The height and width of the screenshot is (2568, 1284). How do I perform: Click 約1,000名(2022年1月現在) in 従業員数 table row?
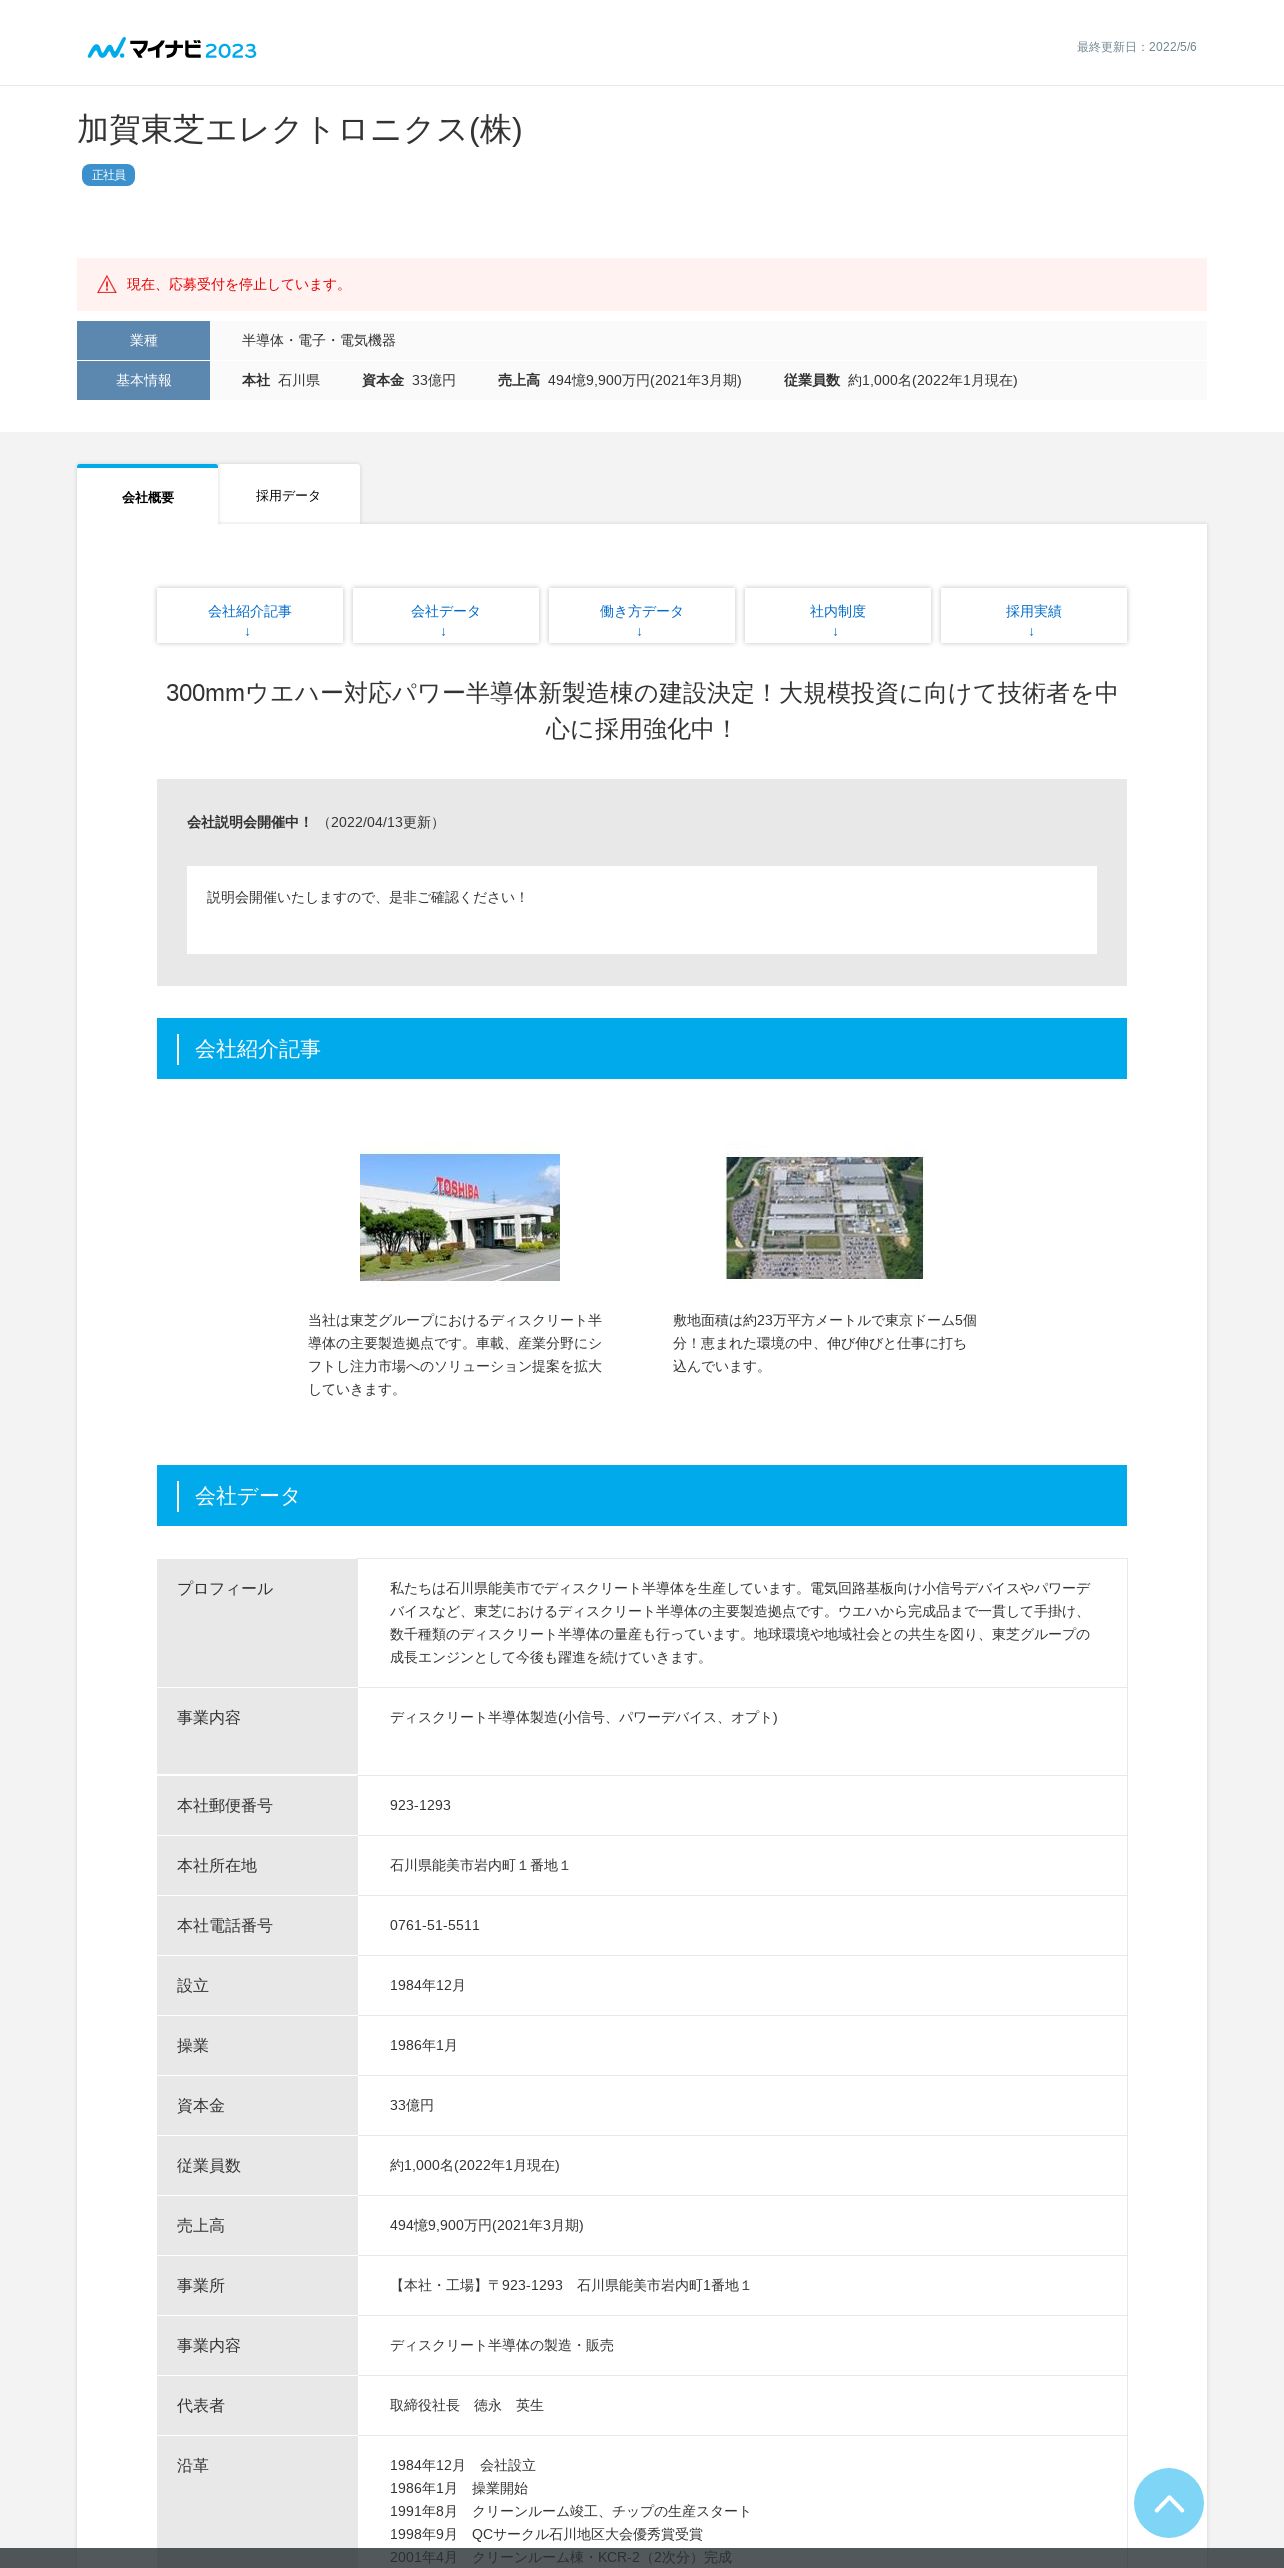click(x=474, y=2165)
